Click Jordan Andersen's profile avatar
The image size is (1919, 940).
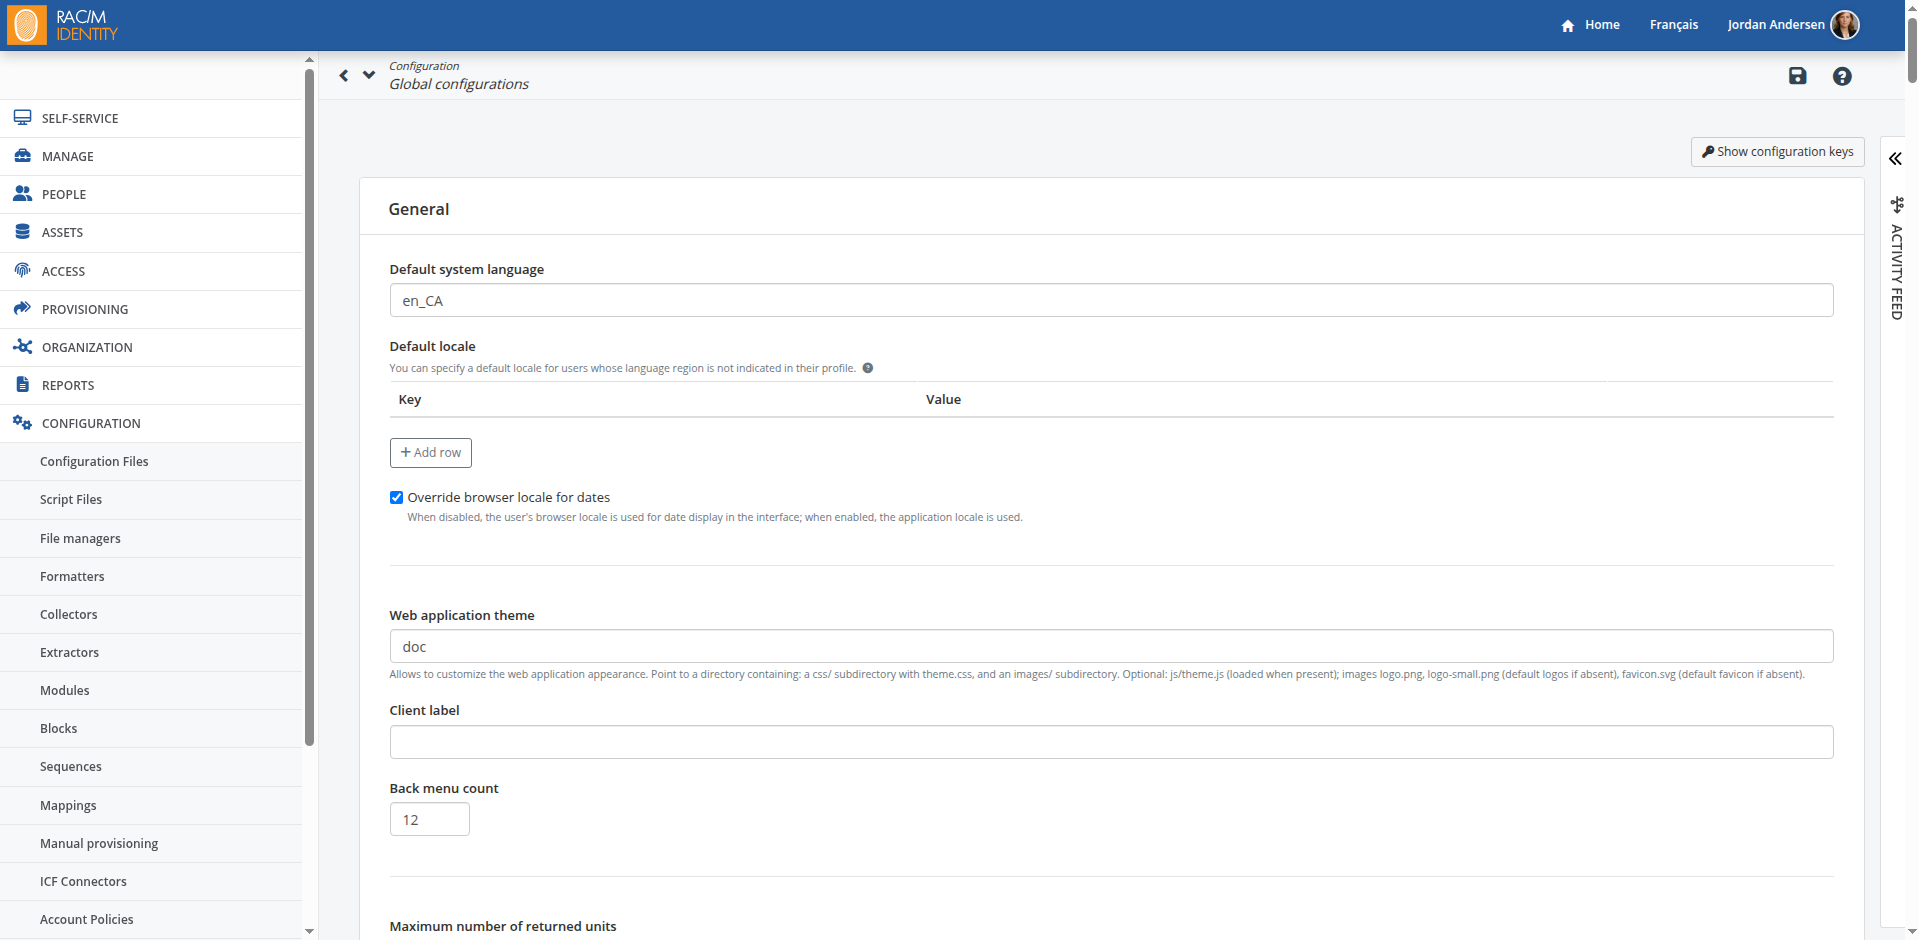(x=1844, y=25)
